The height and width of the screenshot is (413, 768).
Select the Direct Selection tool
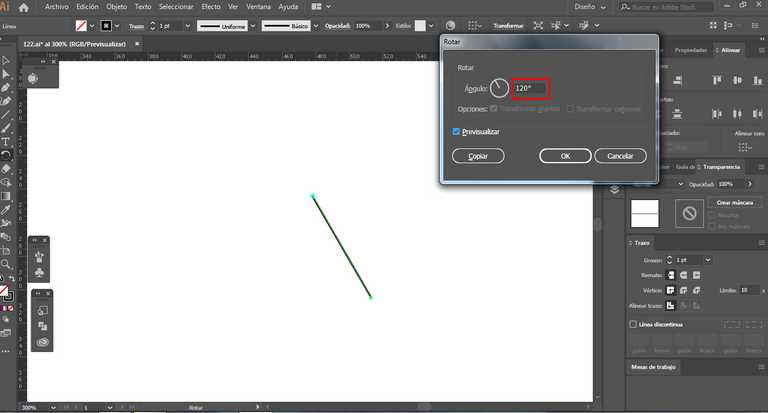point(6,74)
